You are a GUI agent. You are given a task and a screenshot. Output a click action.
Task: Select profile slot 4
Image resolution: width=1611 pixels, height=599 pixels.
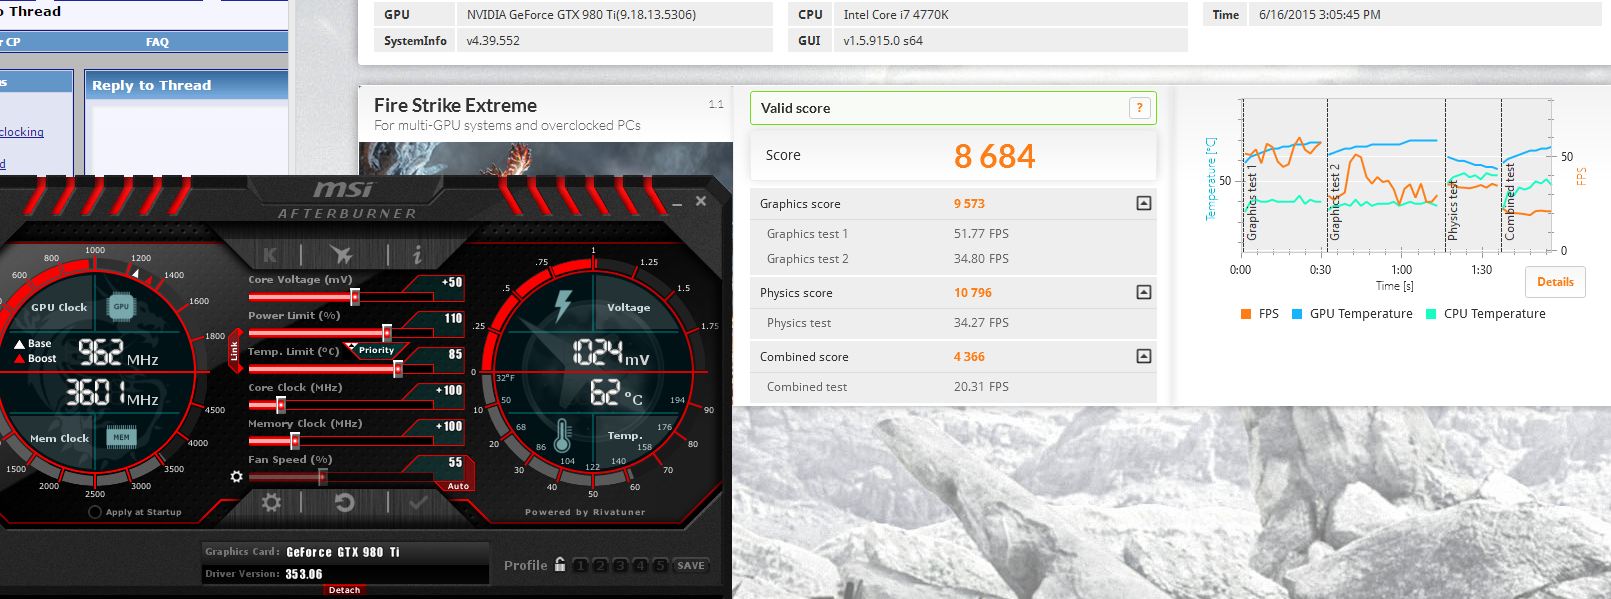tap(640, 565)
